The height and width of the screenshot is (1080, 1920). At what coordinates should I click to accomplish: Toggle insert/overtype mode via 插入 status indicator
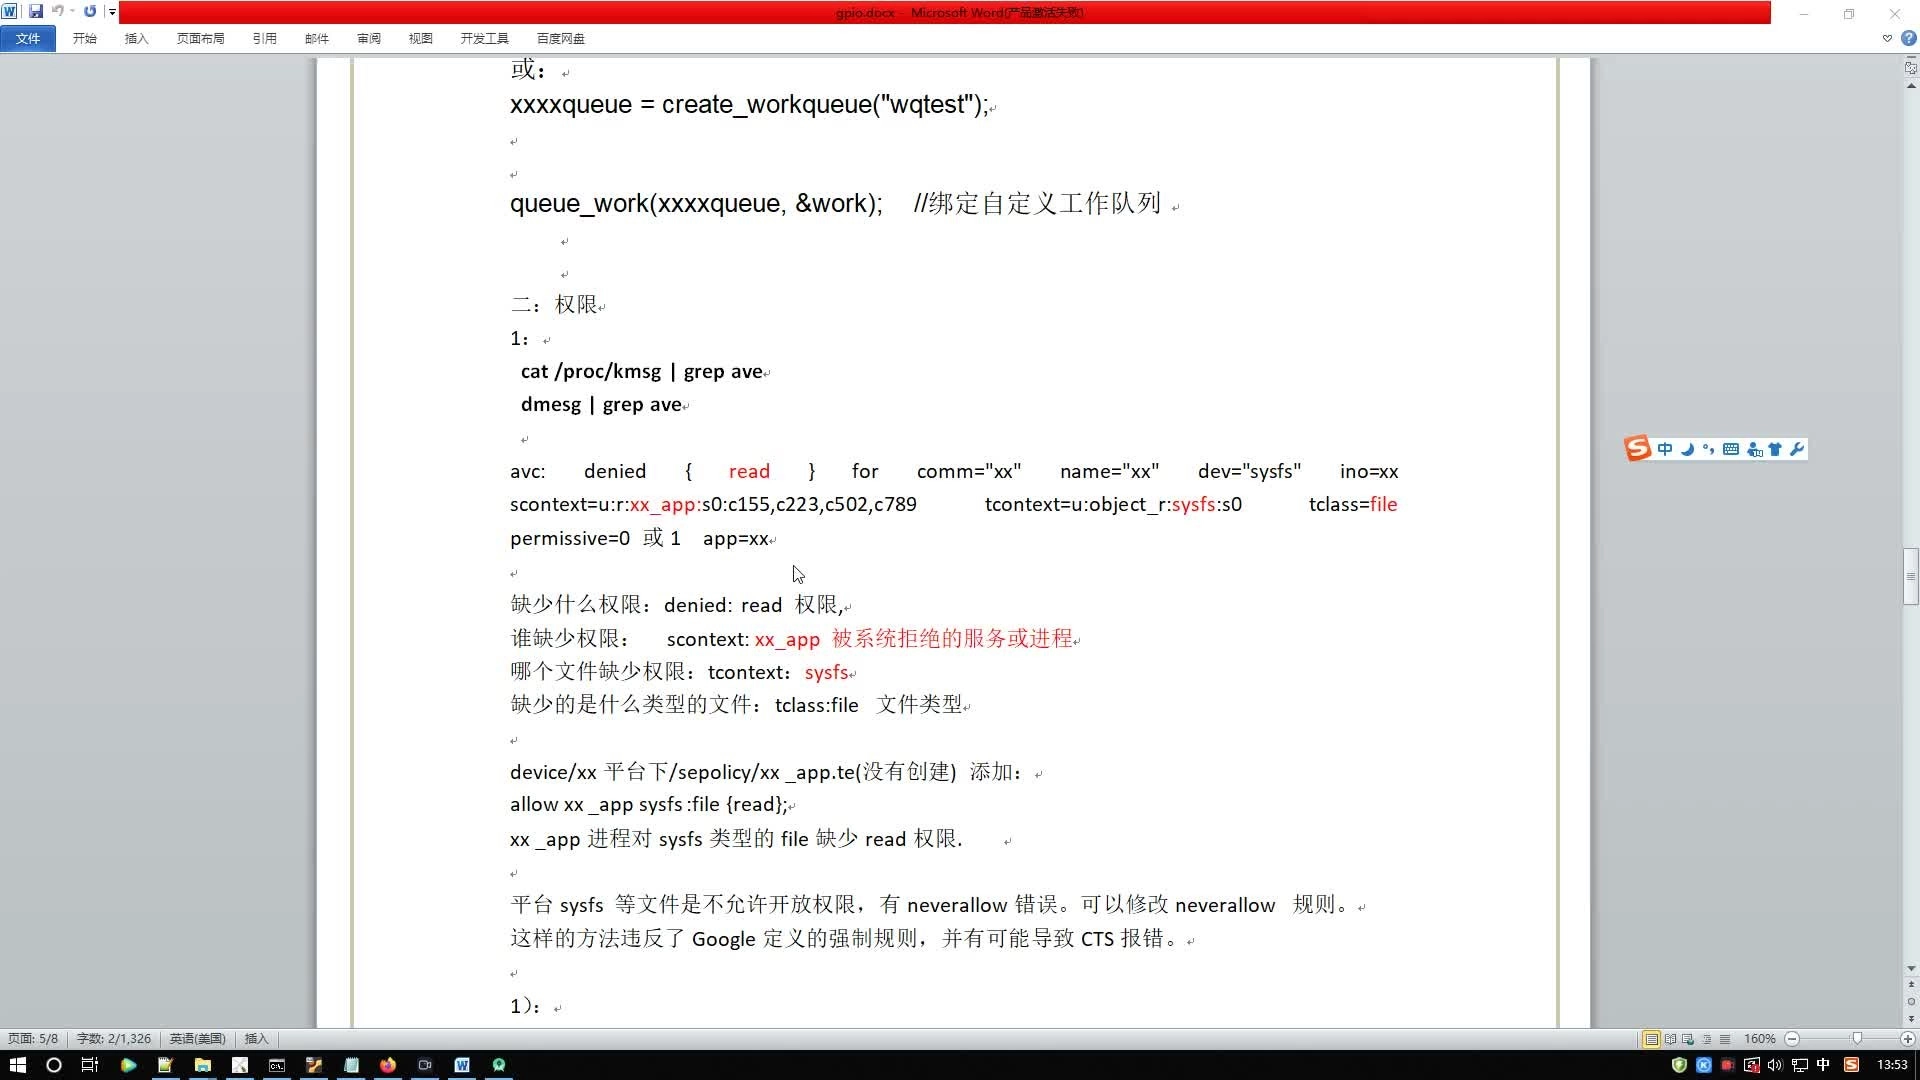click(256, 1039)
